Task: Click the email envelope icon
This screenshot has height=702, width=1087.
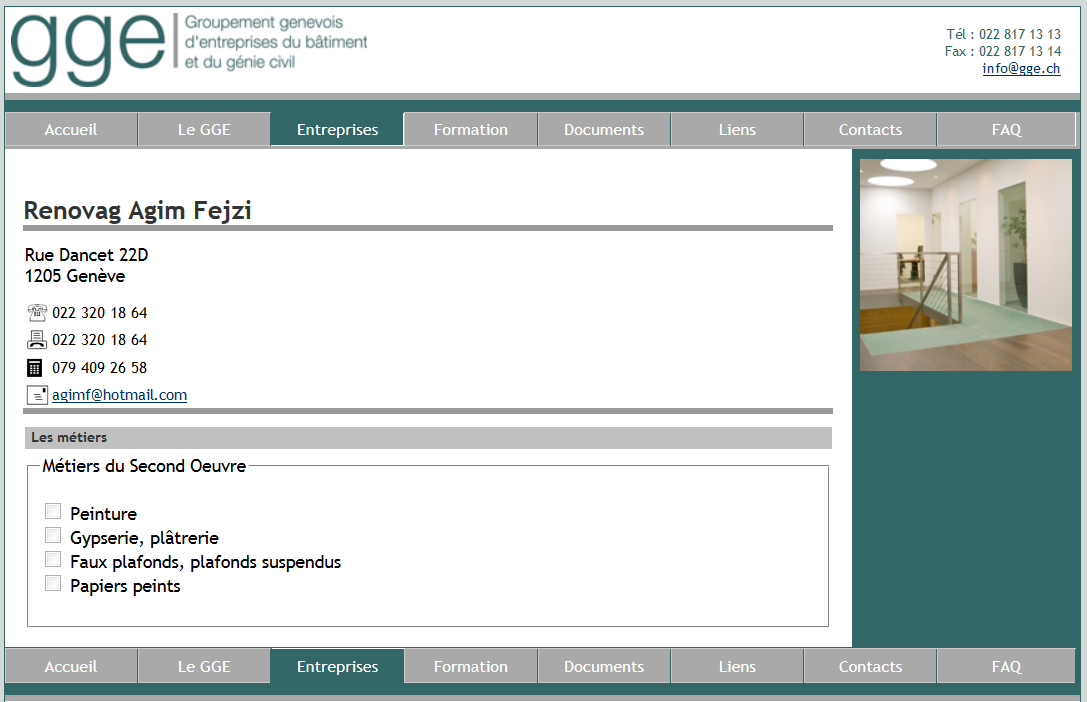Action: click(x=37, y=395)
